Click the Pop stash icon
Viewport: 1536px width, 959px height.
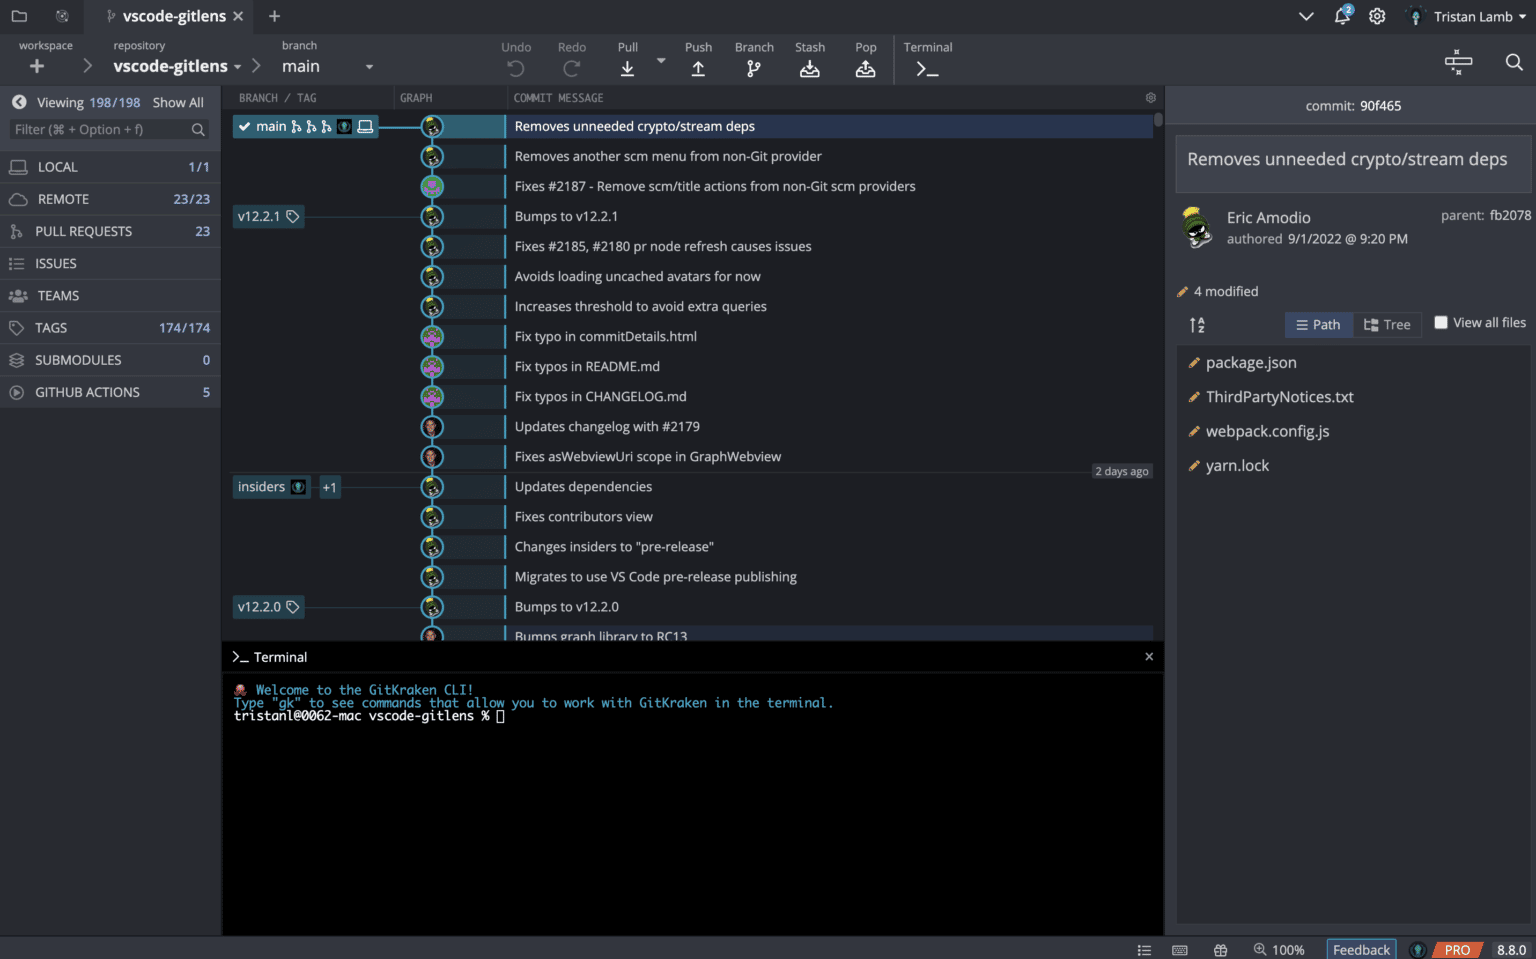click(865, 68)
